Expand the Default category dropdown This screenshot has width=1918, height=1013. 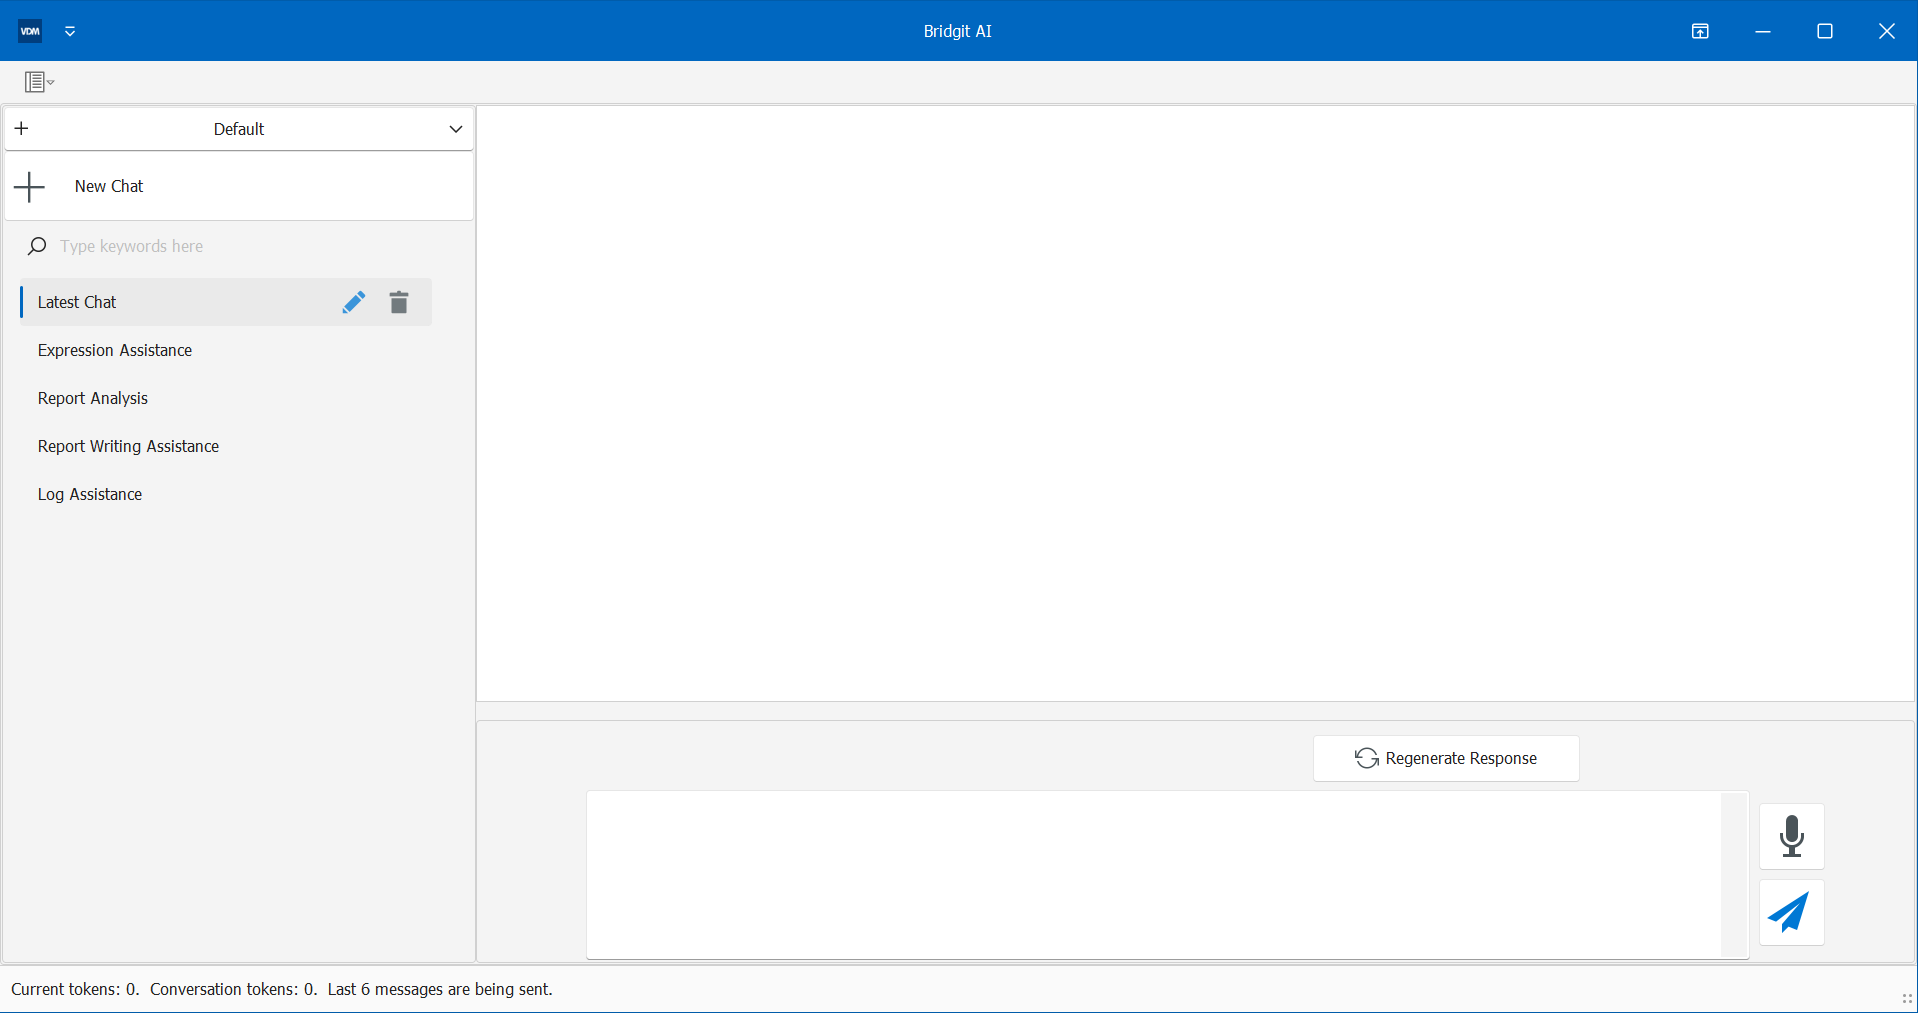point(456,129)
